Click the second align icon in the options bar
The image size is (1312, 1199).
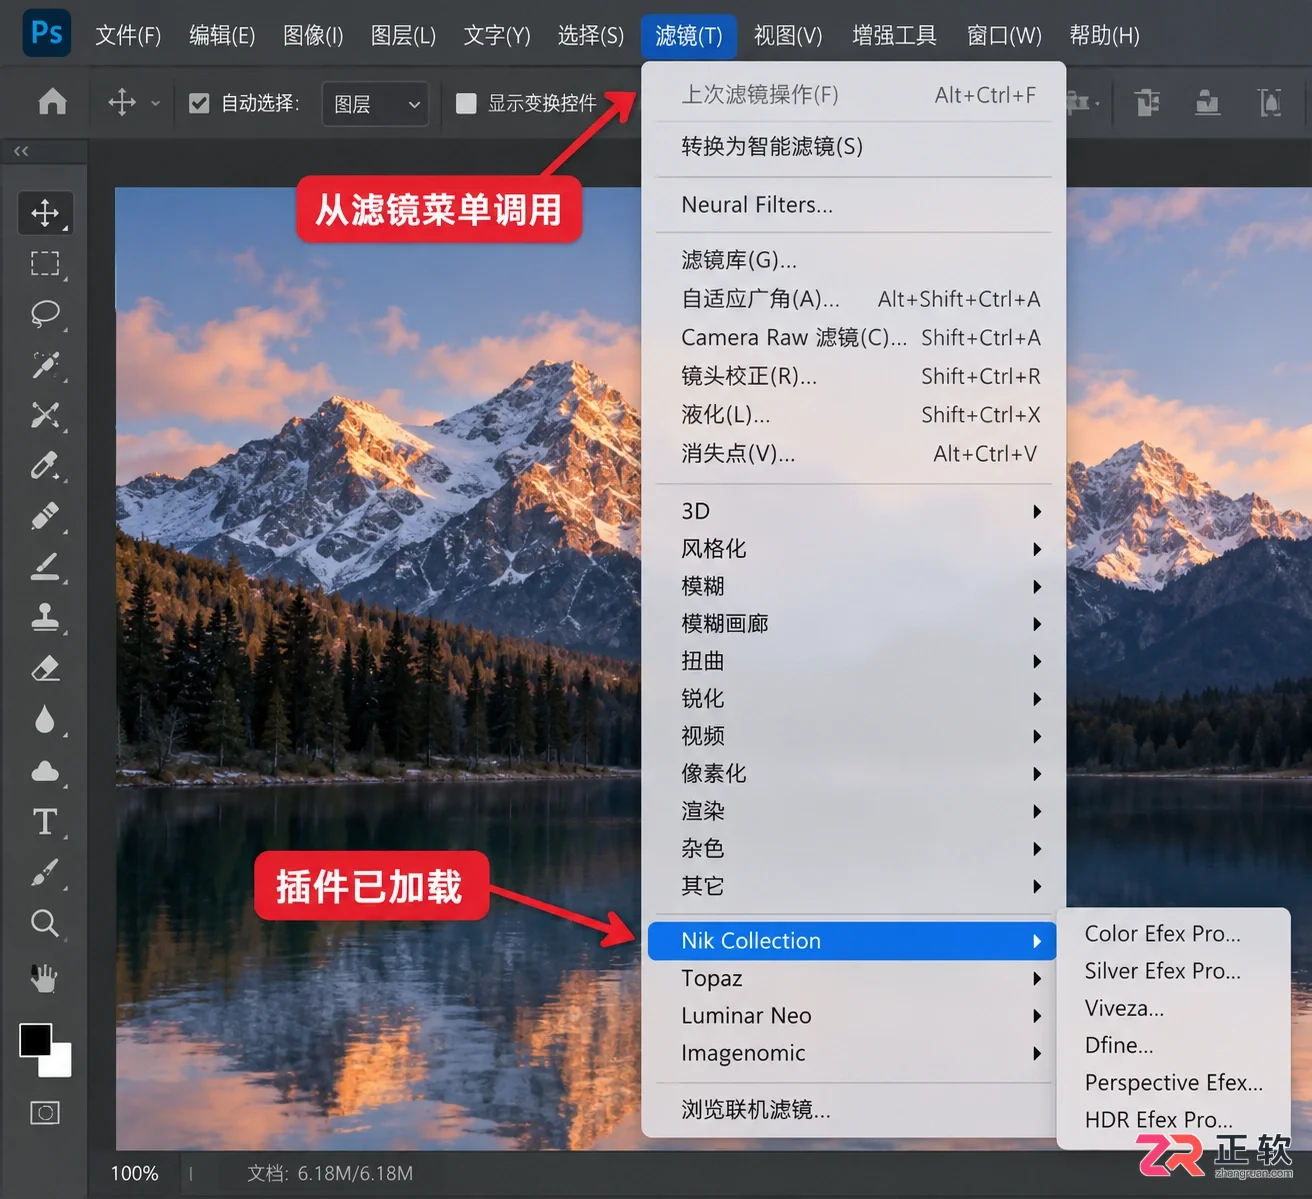(x=1208, y=102)
